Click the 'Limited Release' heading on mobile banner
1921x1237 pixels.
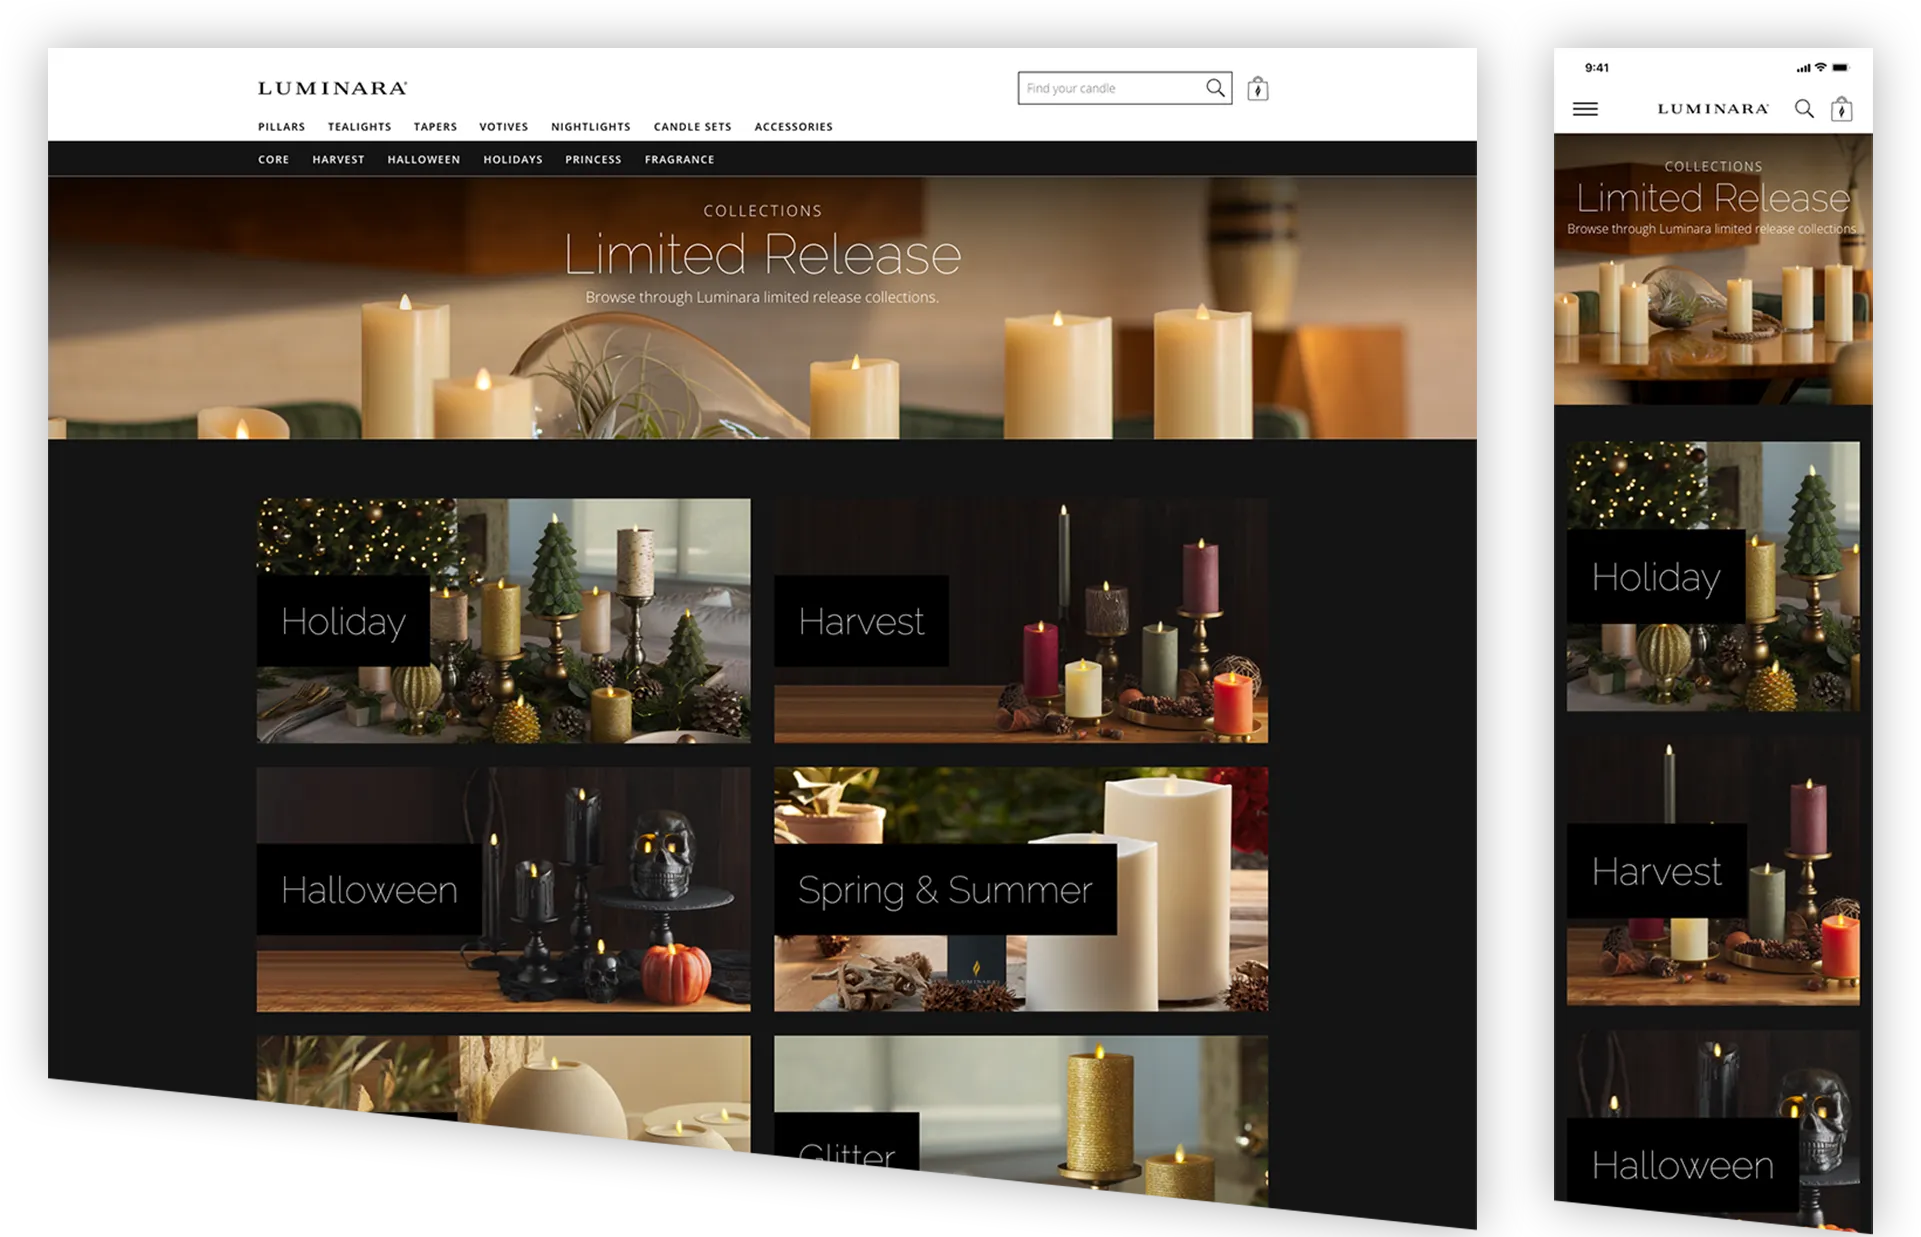[1713, 197]
